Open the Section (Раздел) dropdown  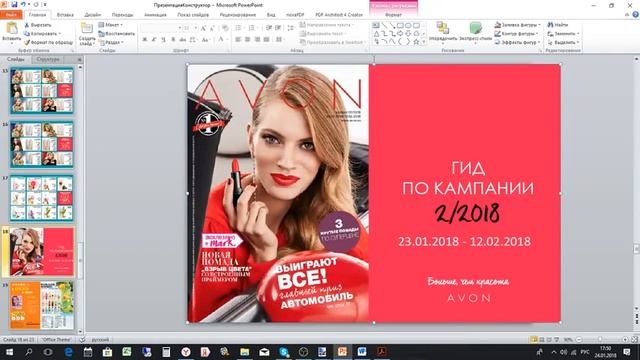pos(111,42)
